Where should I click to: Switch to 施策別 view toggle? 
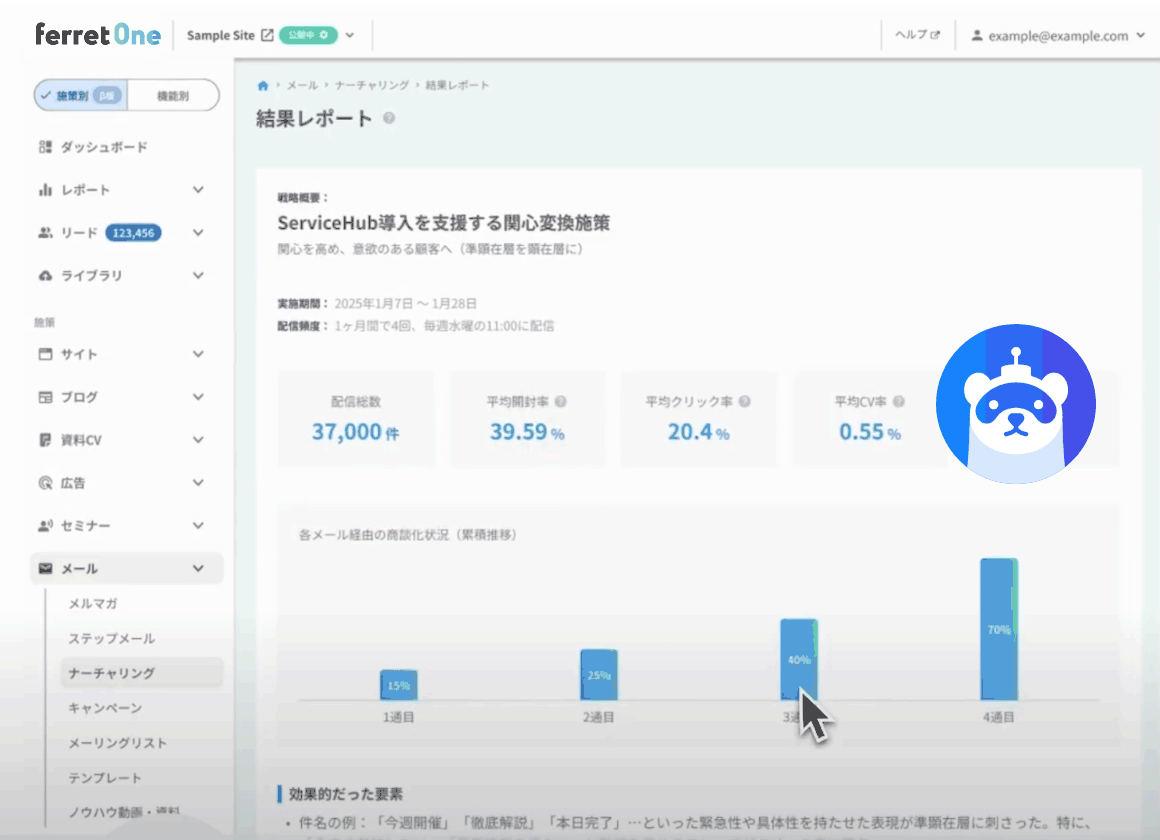pyautogui.click(x=80, y=96)
